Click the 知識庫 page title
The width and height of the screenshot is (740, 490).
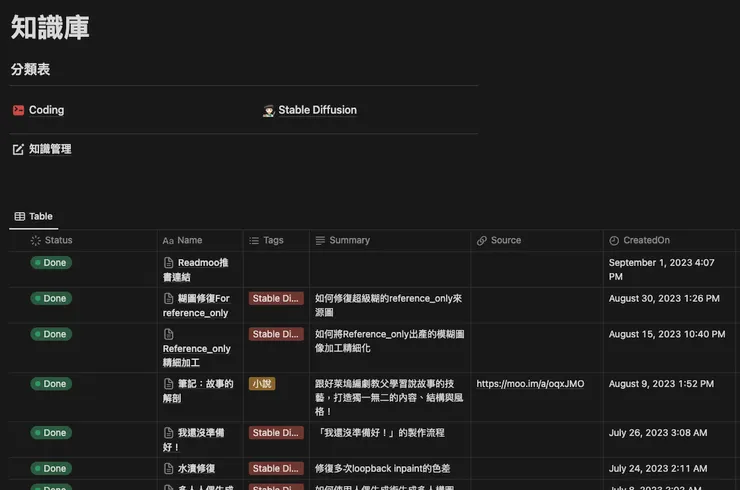tap(50, 27)
